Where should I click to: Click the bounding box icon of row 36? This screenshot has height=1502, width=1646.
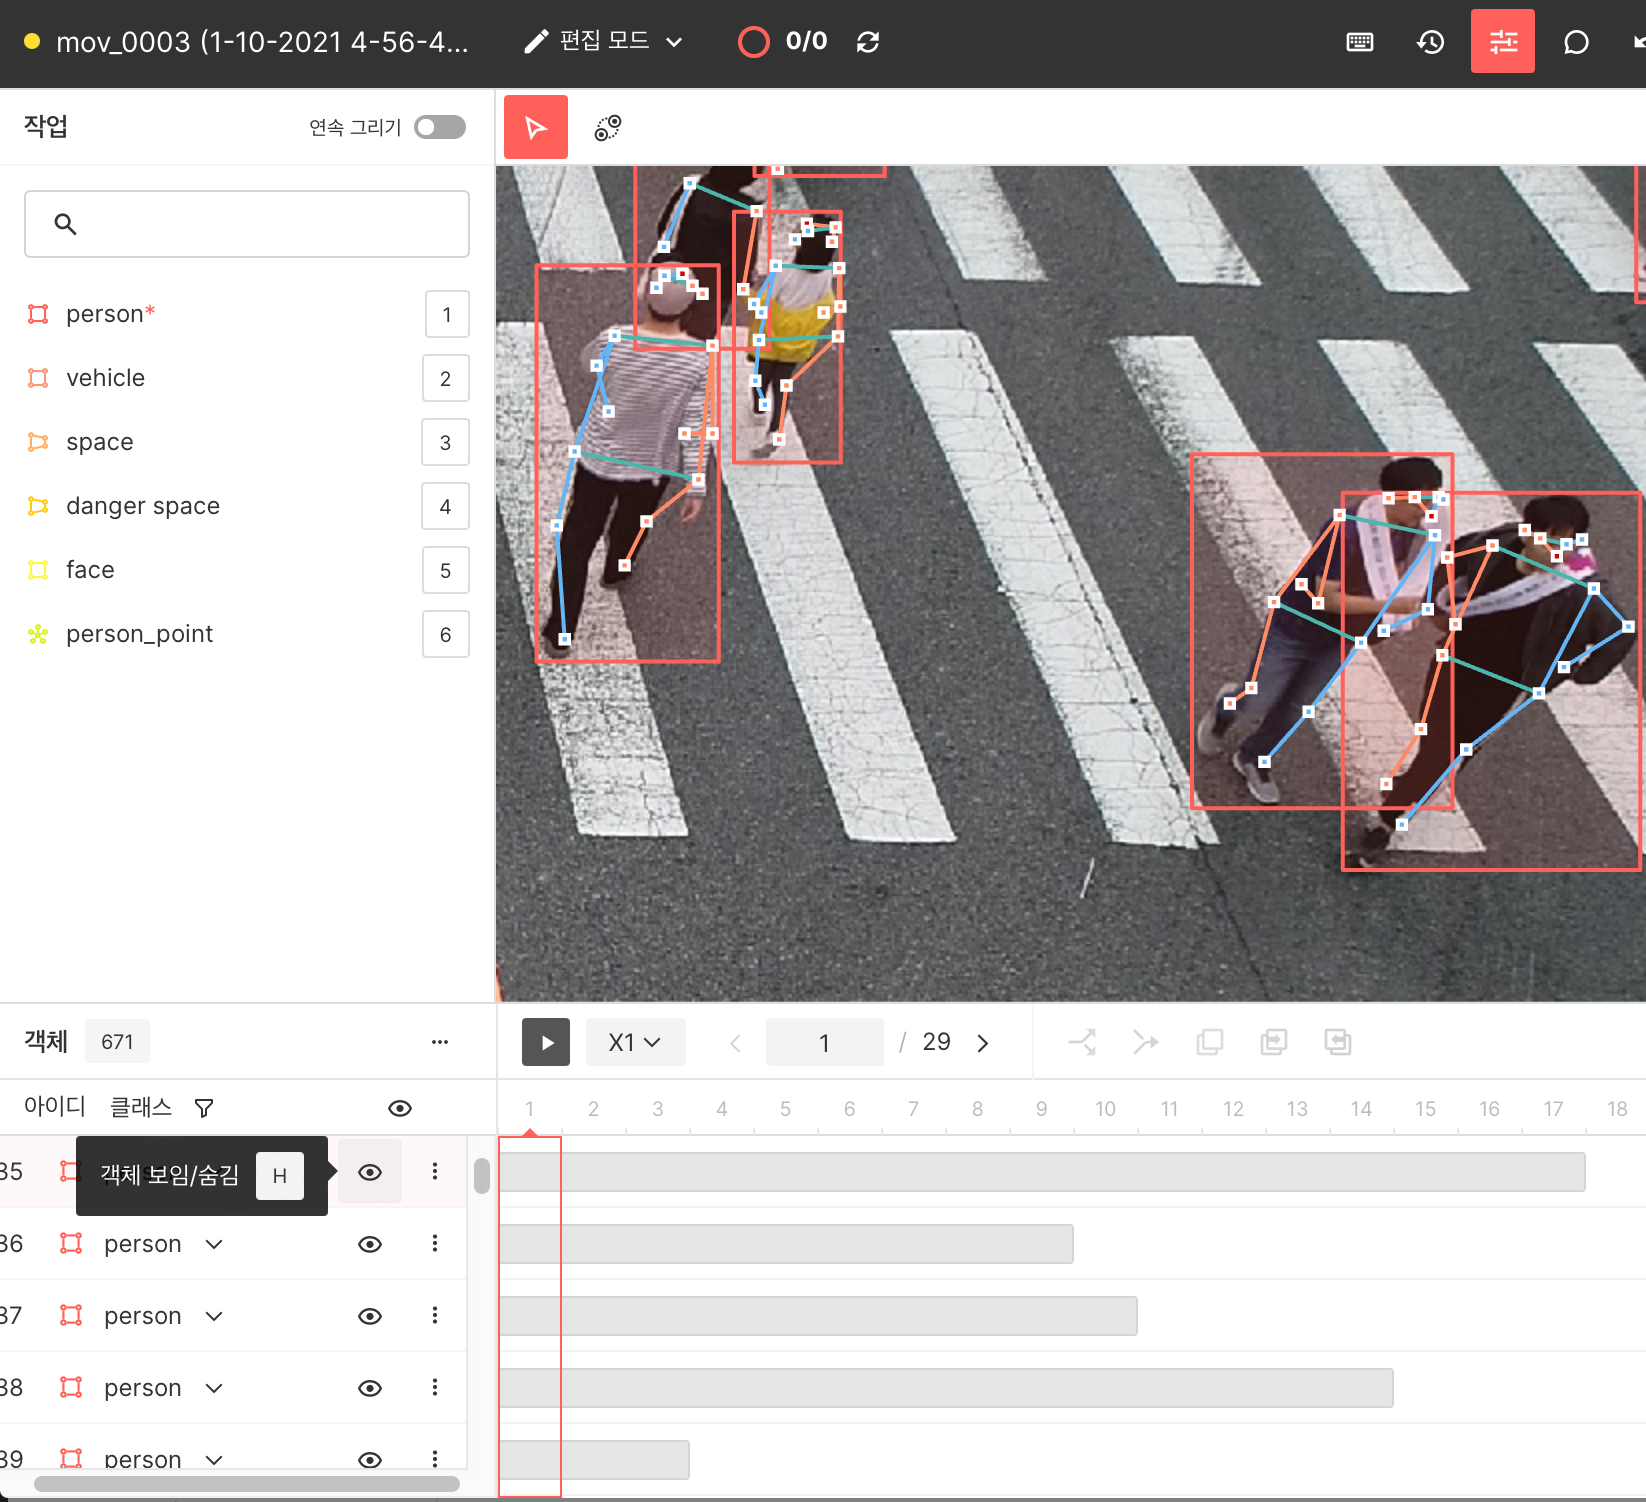(x=71, y=1243)
